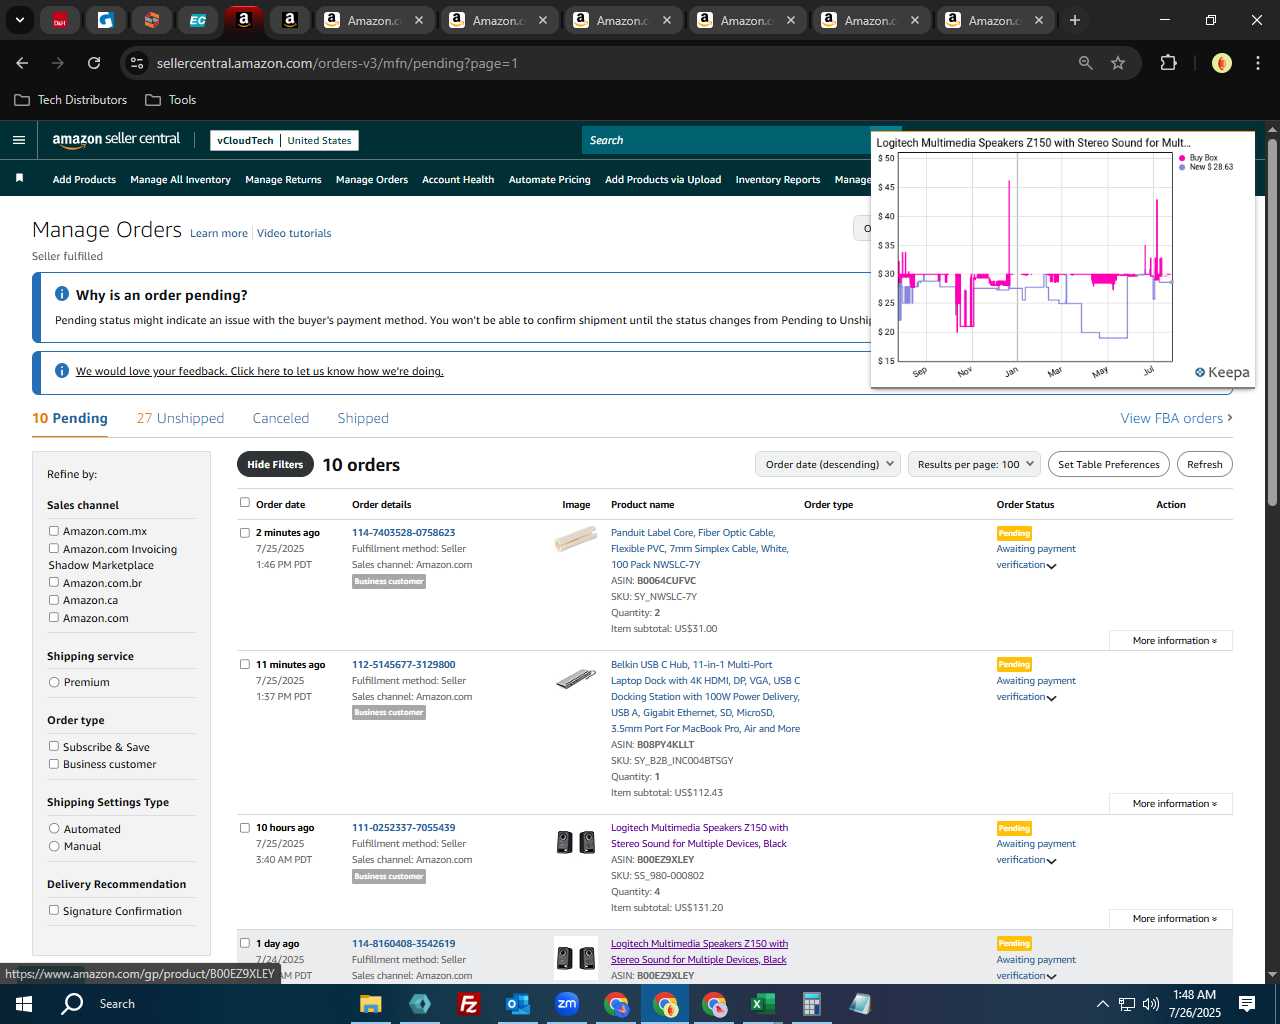Click the browser Back arrow
The image size is (1280, 1024).
22,63
